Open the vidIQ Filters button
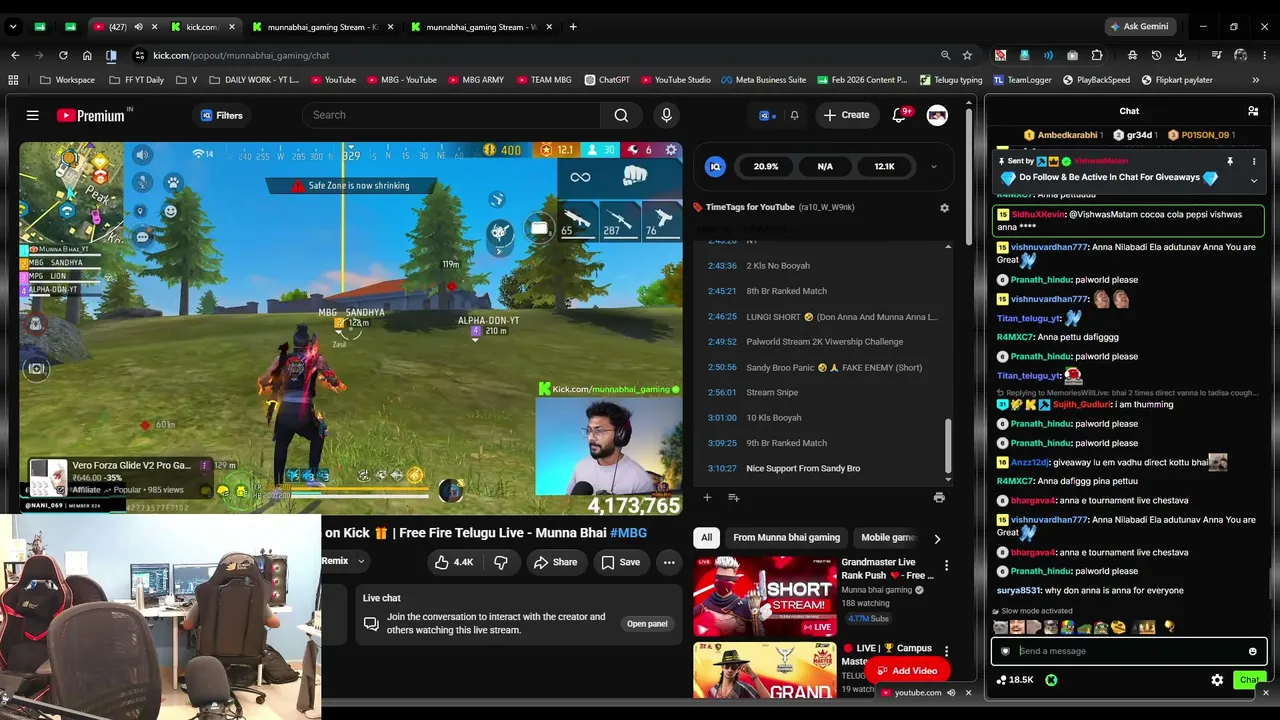Screen dimensions: 1280x720 pyautogui.click(x=221, y=115)
